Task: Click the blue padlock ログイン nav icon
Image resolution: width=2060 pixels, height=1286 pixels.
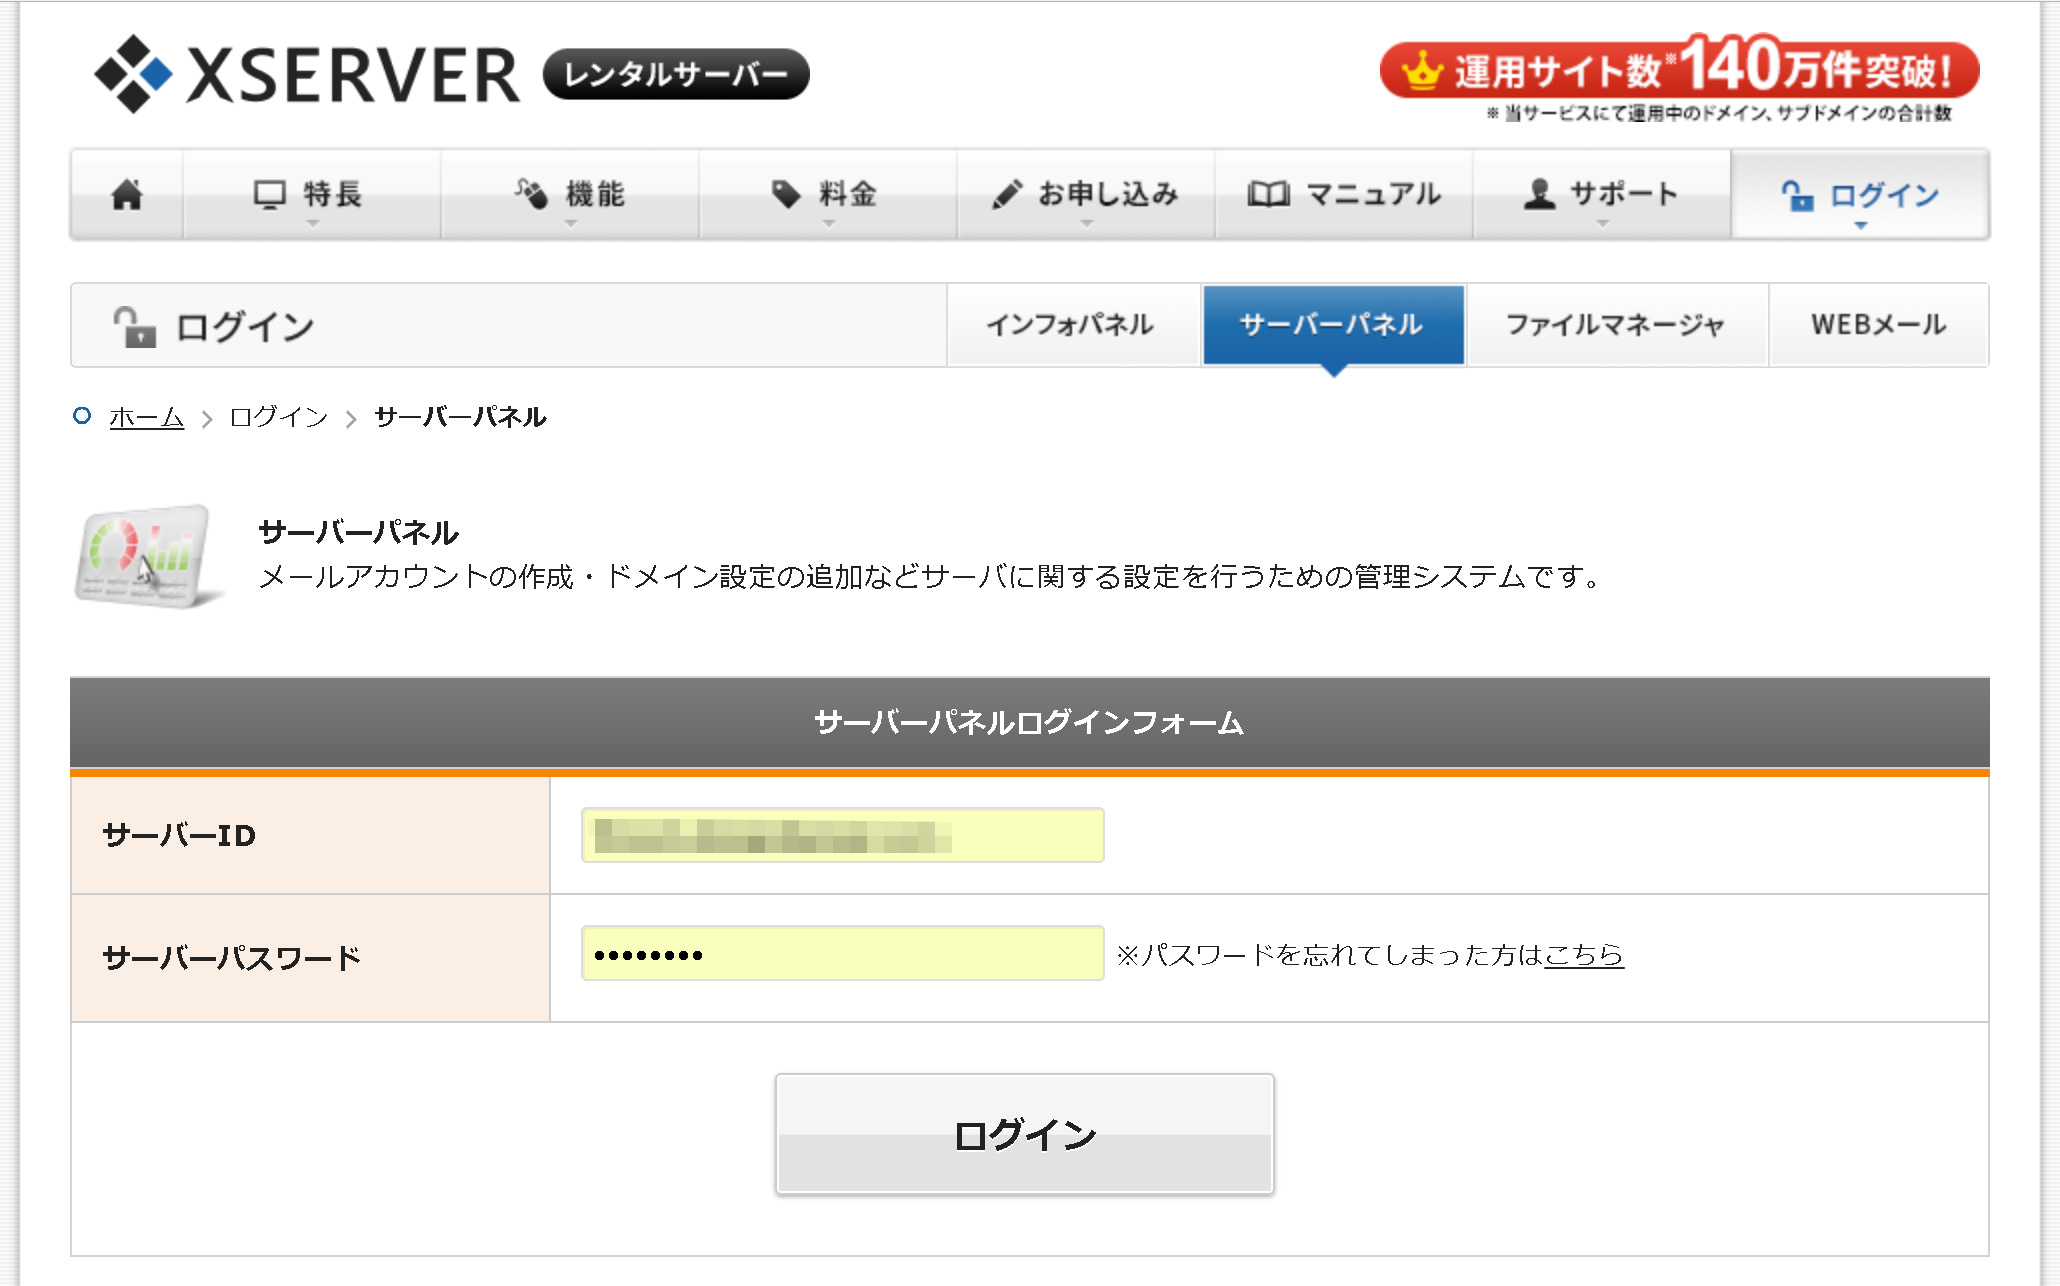Action: [x=1797, y=196]
